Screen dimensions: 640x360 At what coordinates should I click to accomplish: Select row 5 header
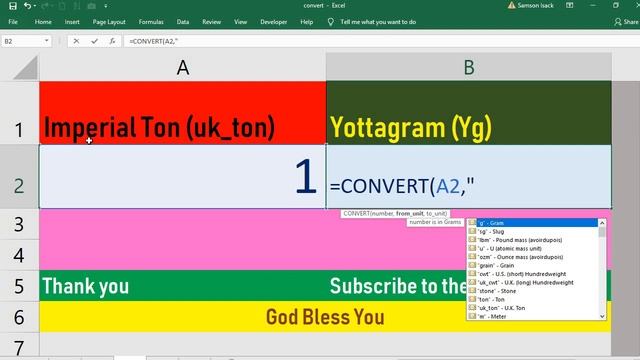(19, 286)
